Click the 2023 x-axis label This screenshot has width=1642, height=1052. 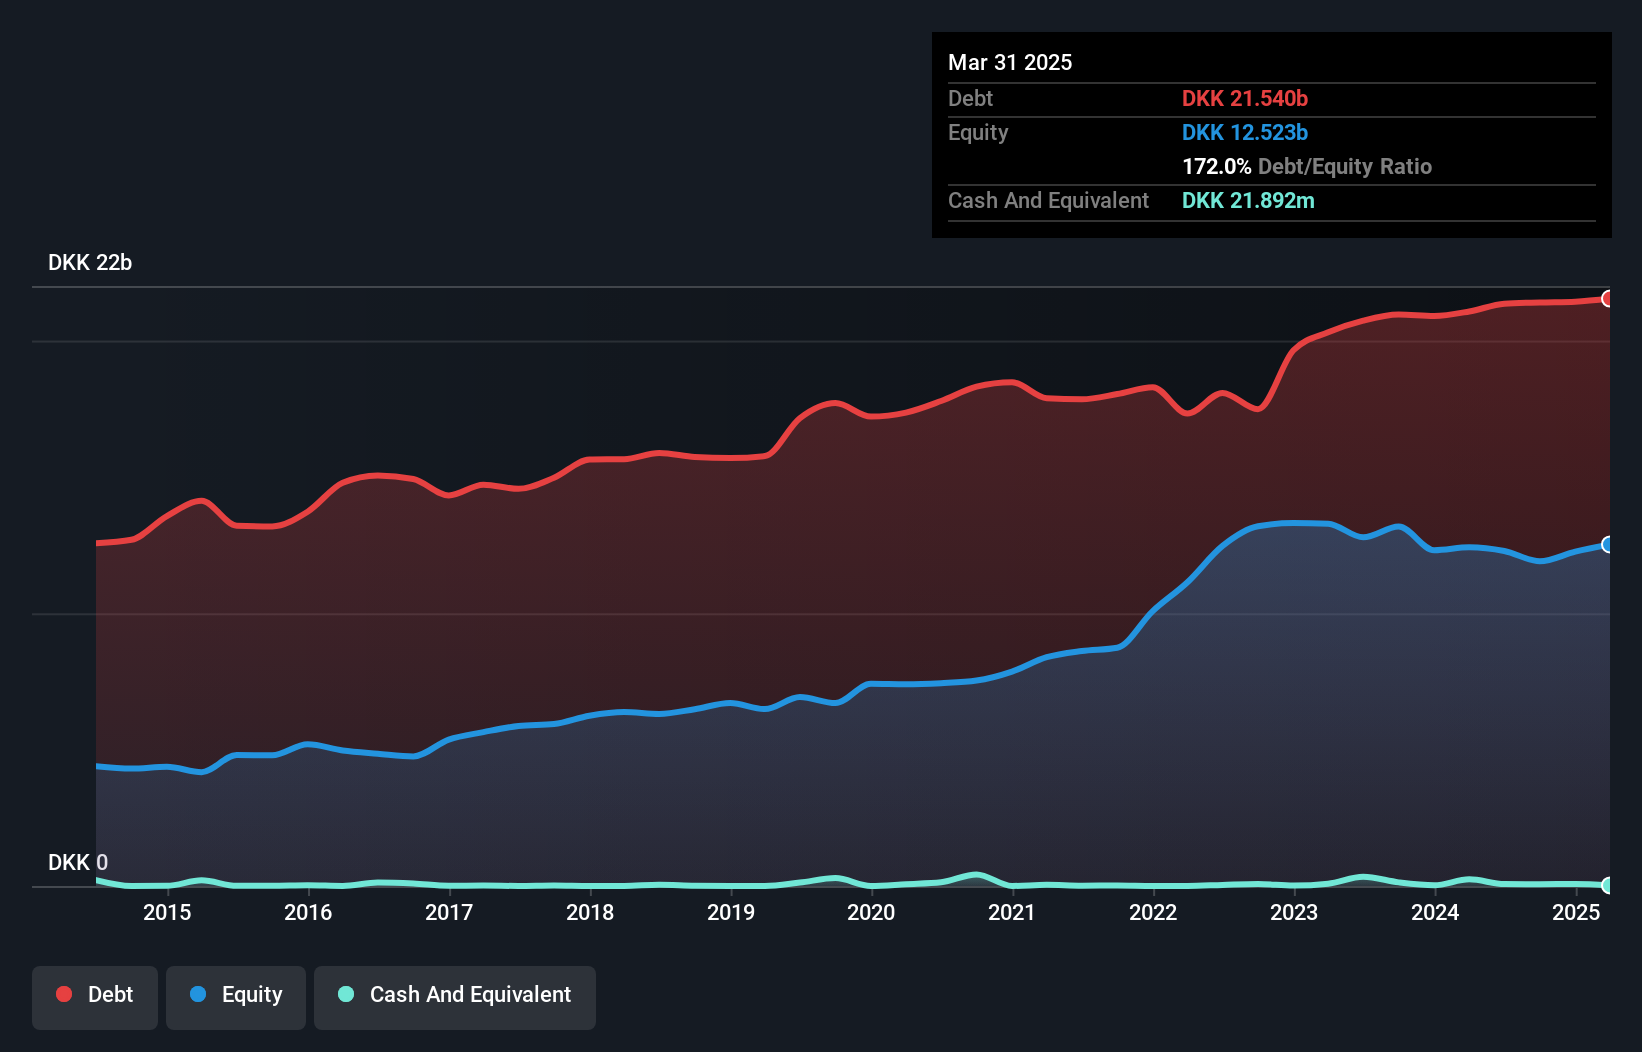(1294, 912)
